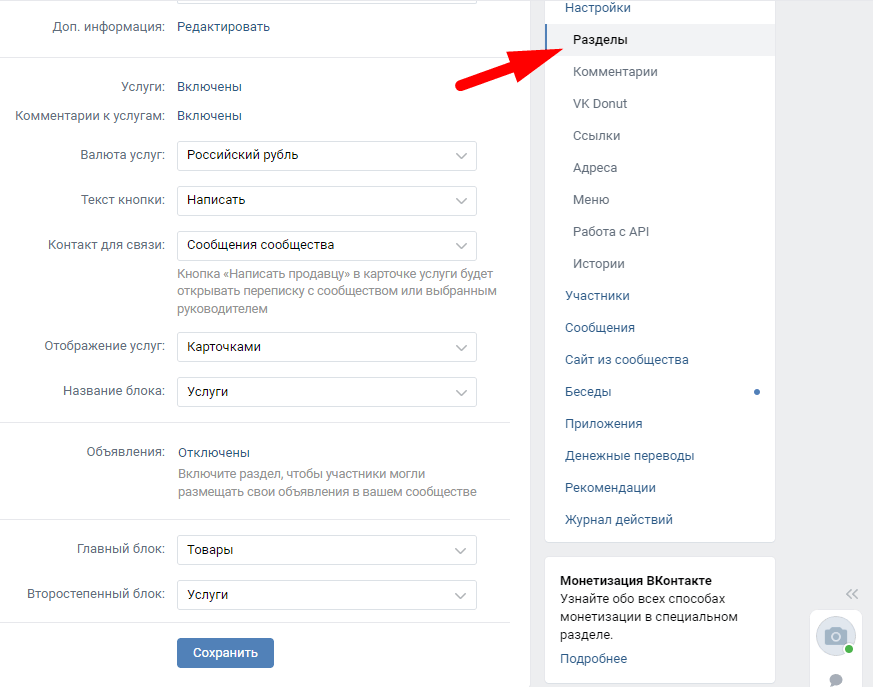
Task: Click the Сохранить button
Action: (x=225, y=653)
